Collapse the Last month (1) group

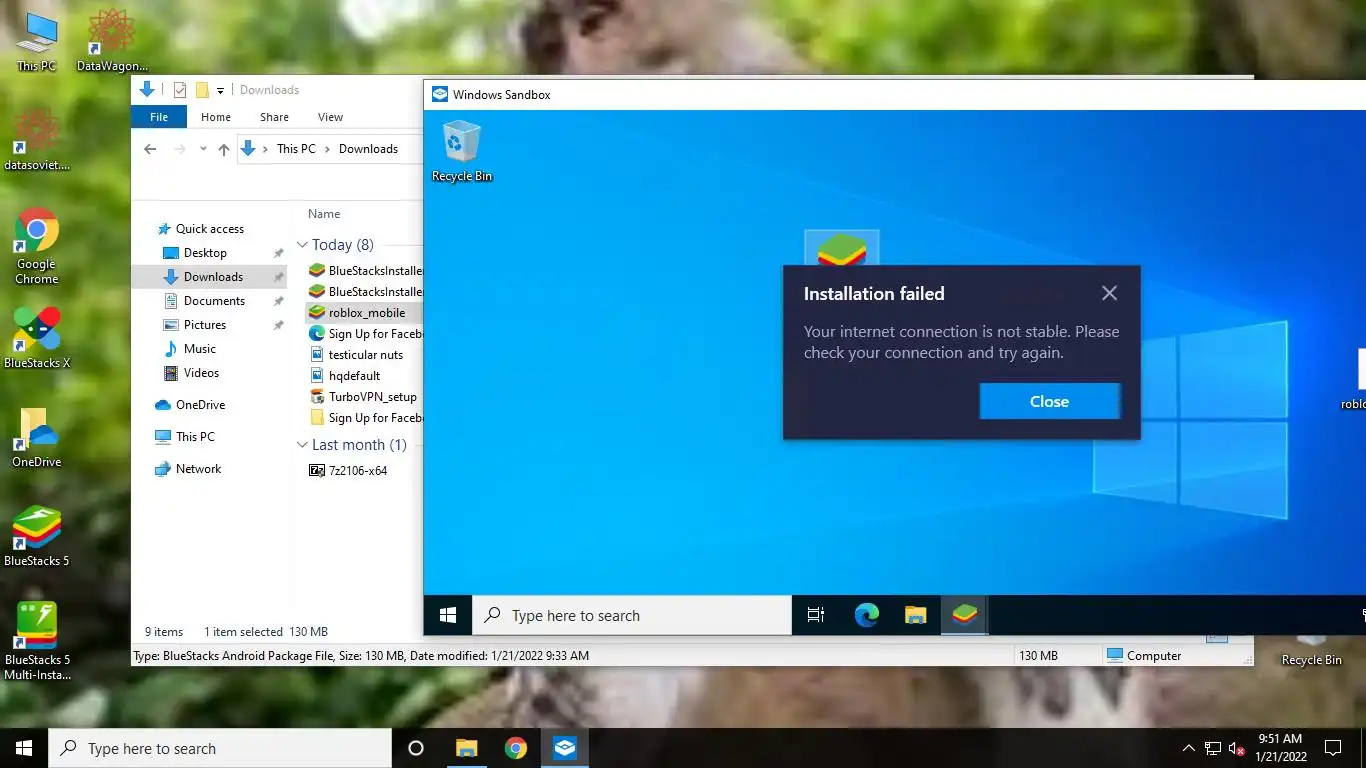click(302, 445)
